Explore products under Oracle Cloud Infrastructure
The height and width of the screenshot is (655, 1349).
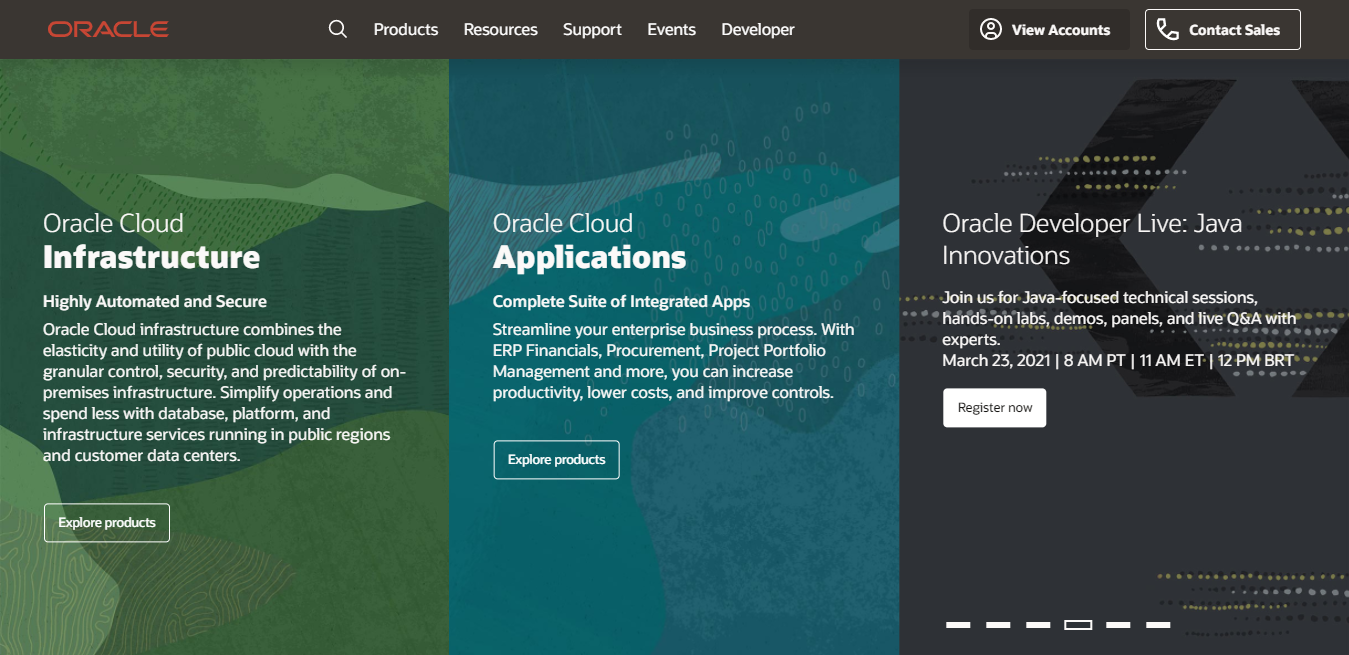tap(107, 523)
